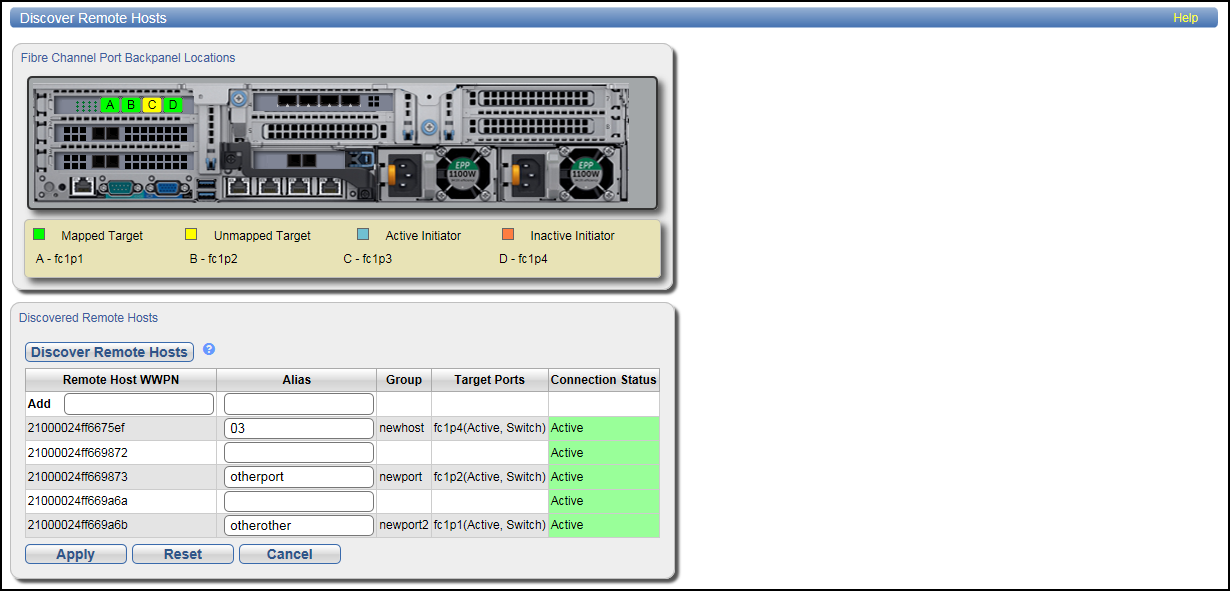Click yellow port C on backpanel
The width and height of the screenshot is (1230, 591).
click(152, 105)
